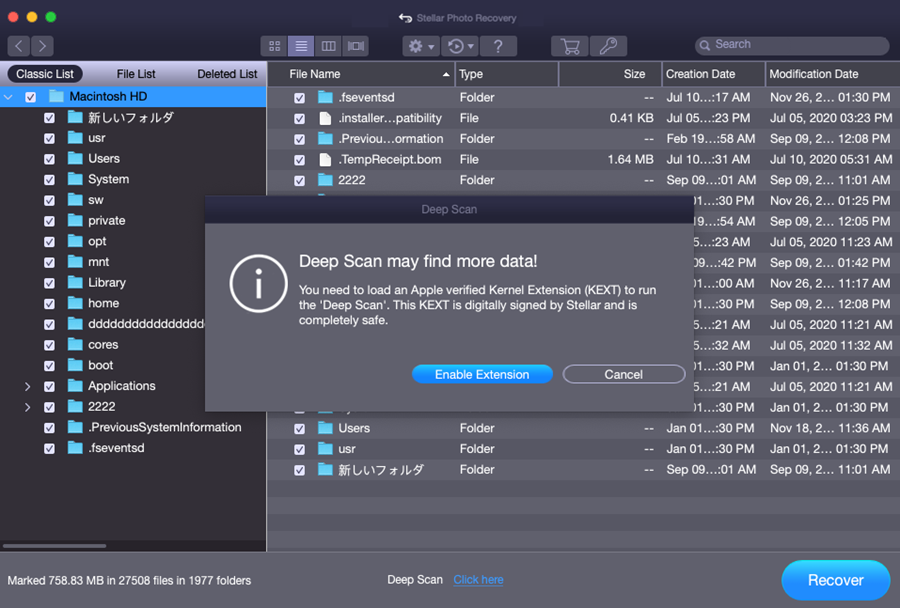Image resolution: width=900 pixels, height=608 pixels.
Task: Cancel the Deep Scan dialog
Action: (624, 374)
